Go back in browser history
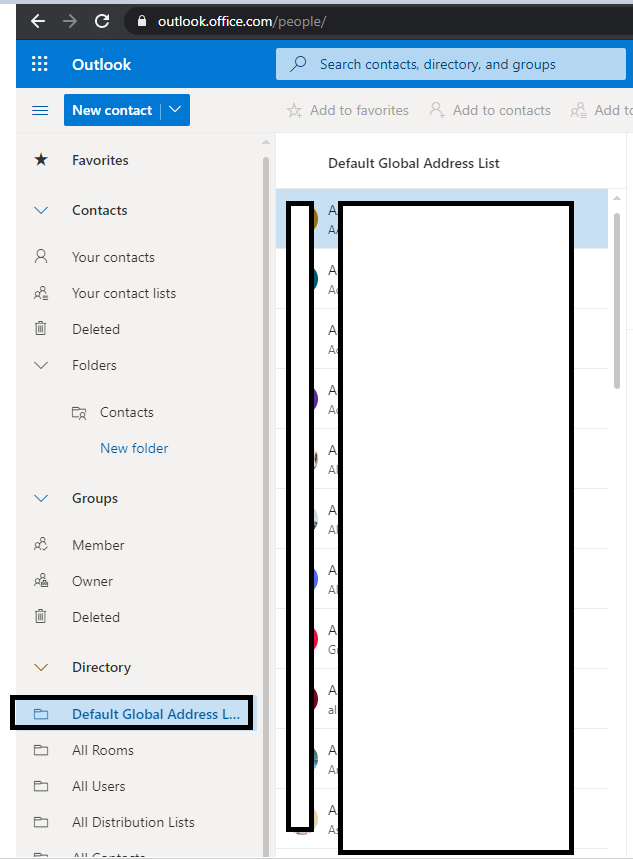 point(38,21)
